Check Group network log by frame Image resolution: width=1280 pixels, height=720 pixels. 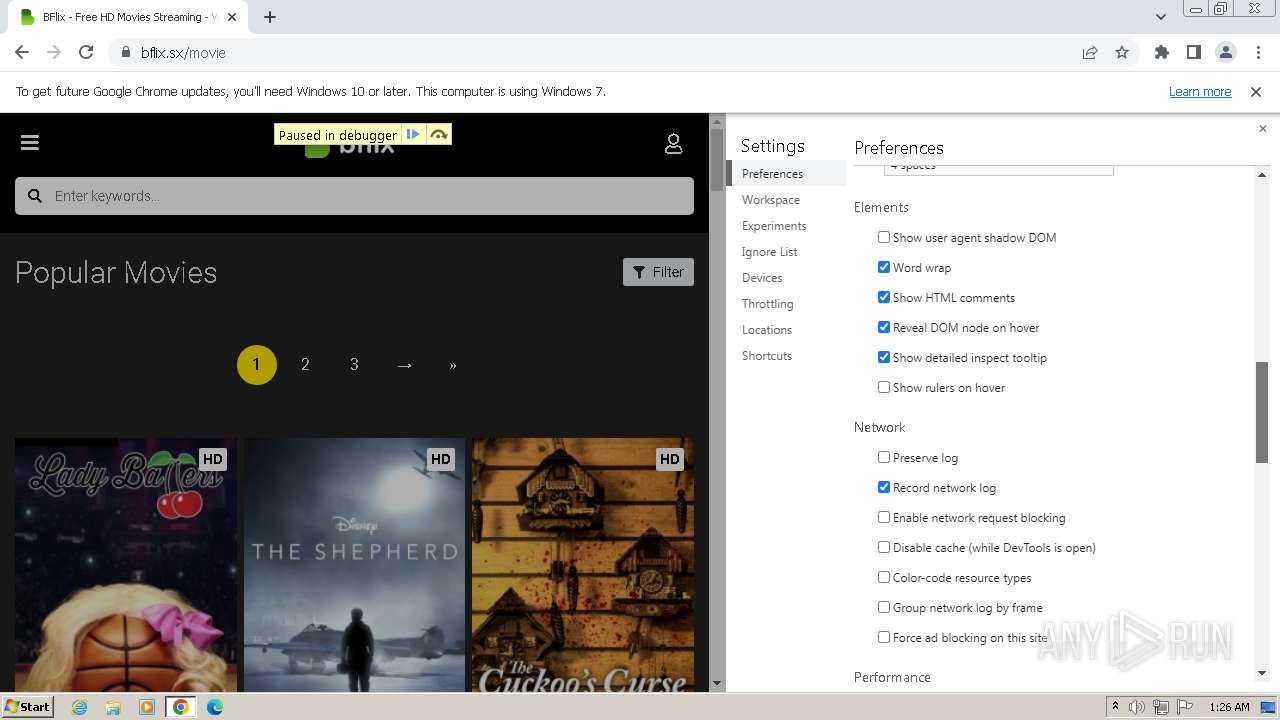pos(884,607)
